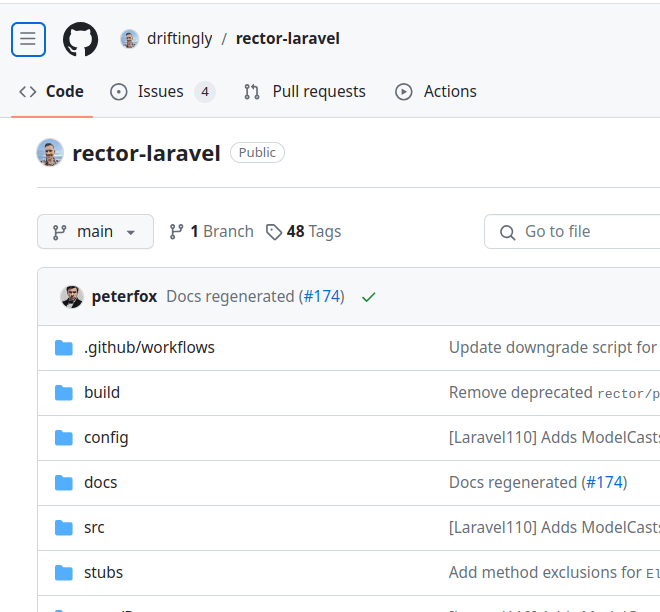Click peterfox commit author avatar

point(72,297)
